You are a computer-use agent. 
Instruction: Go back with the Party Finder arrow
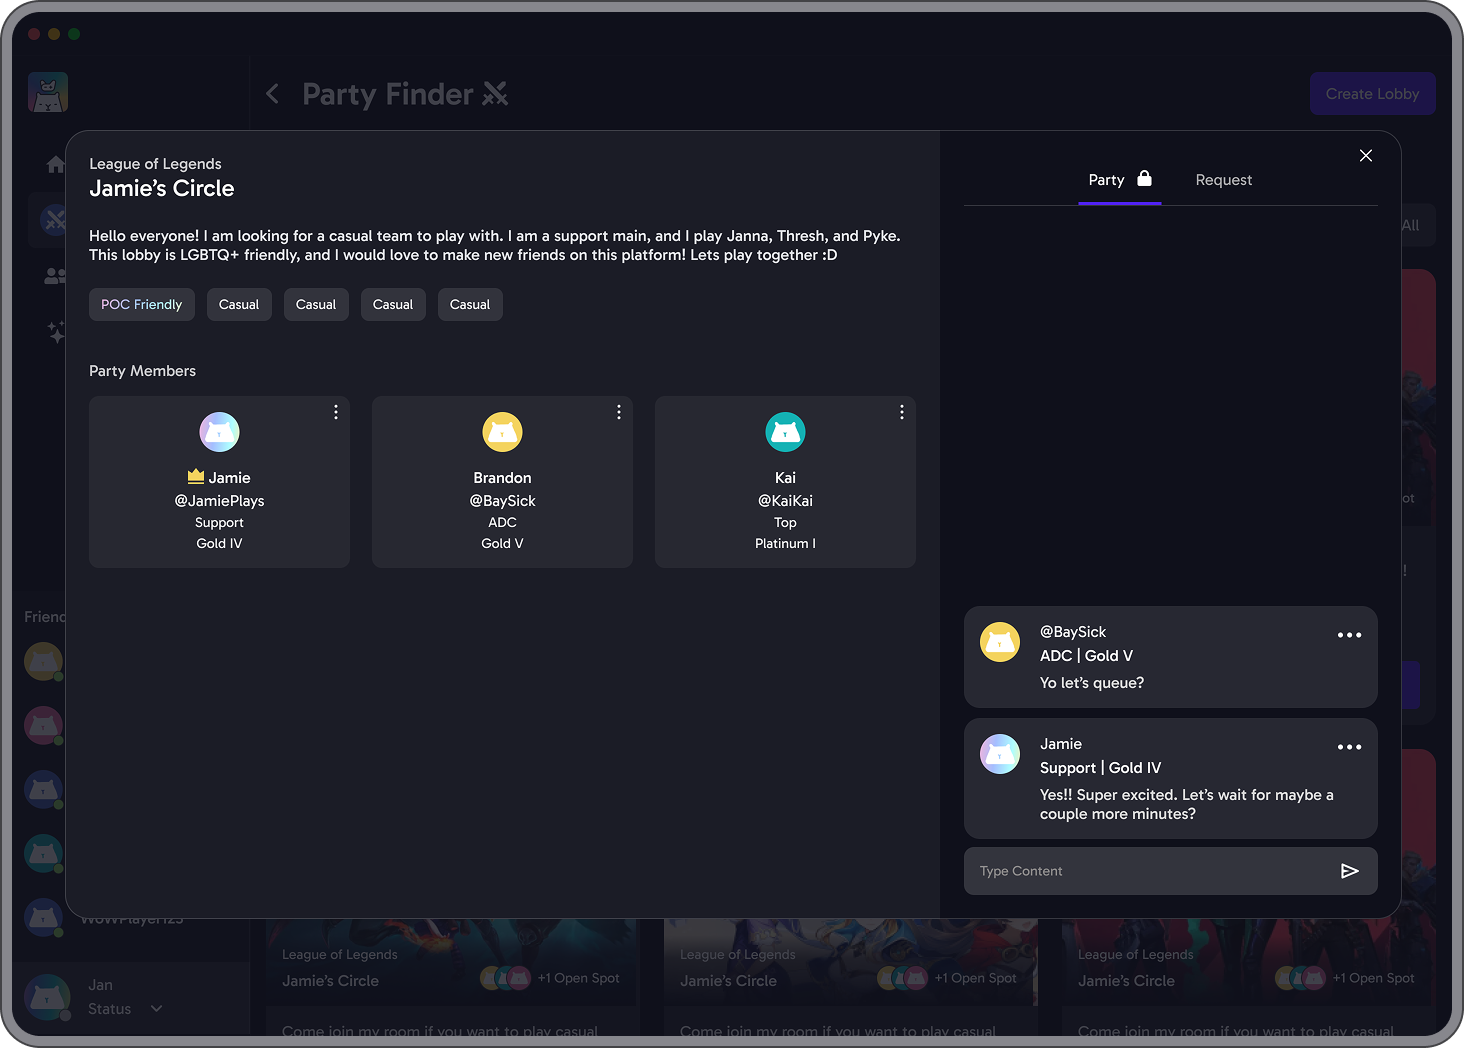pyautogui.click(x=272, y=94)
